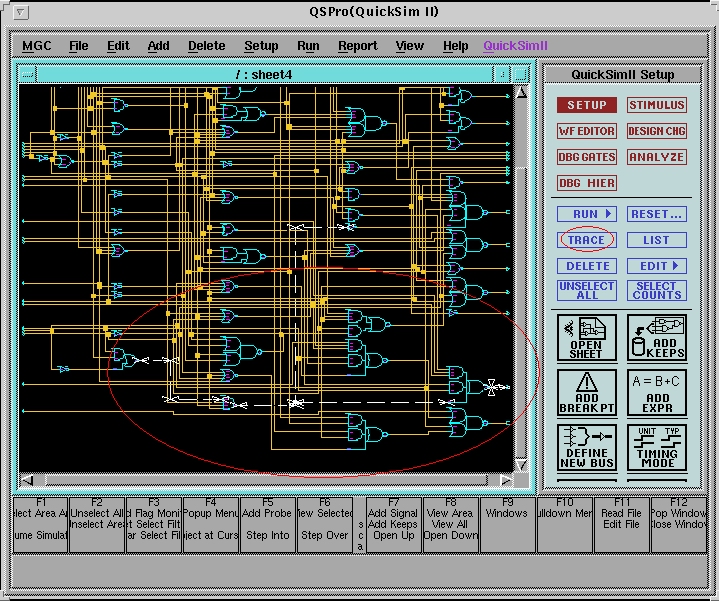This screenshot has height=601, width=719.
Task: Expand the EDIT submenu button
Action: 657,266
